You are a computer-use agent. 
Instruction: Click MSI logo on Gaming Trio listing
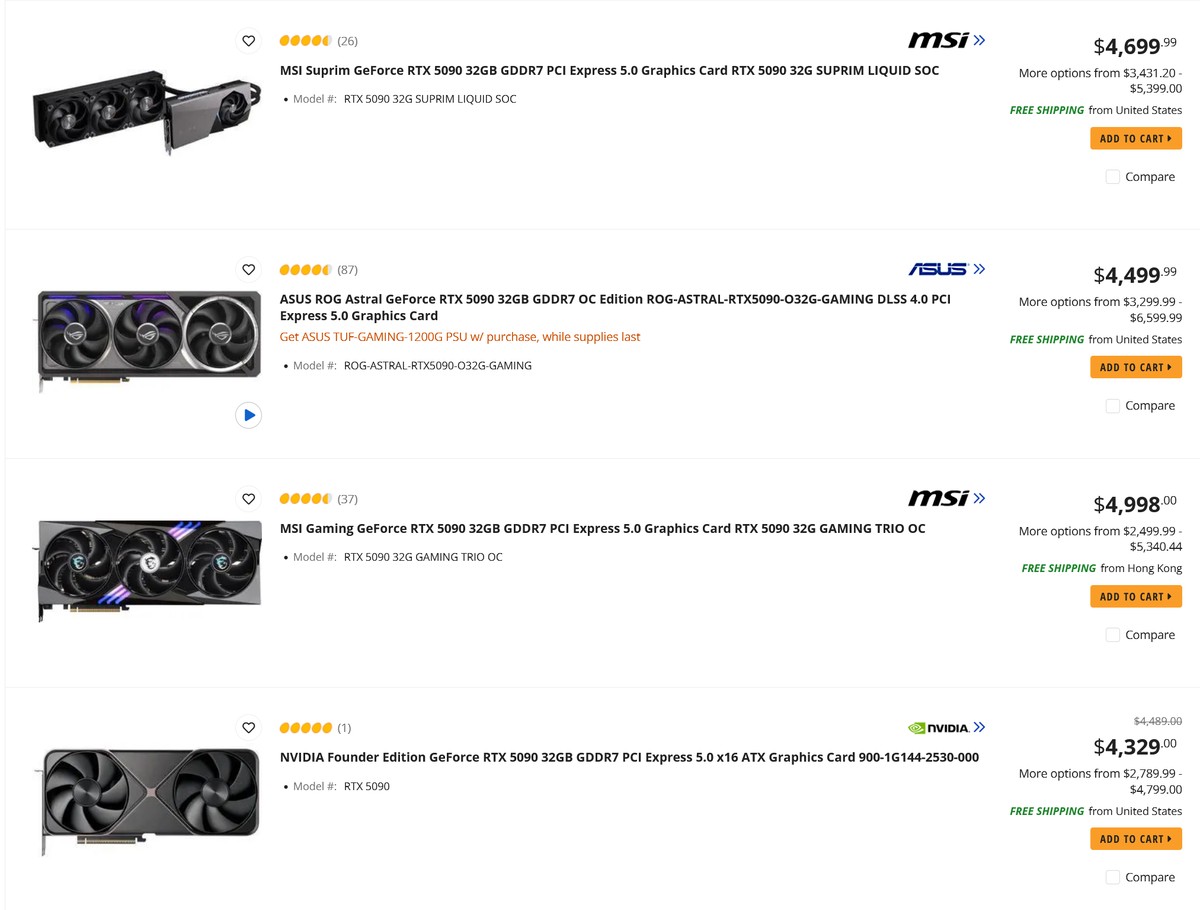946,498
